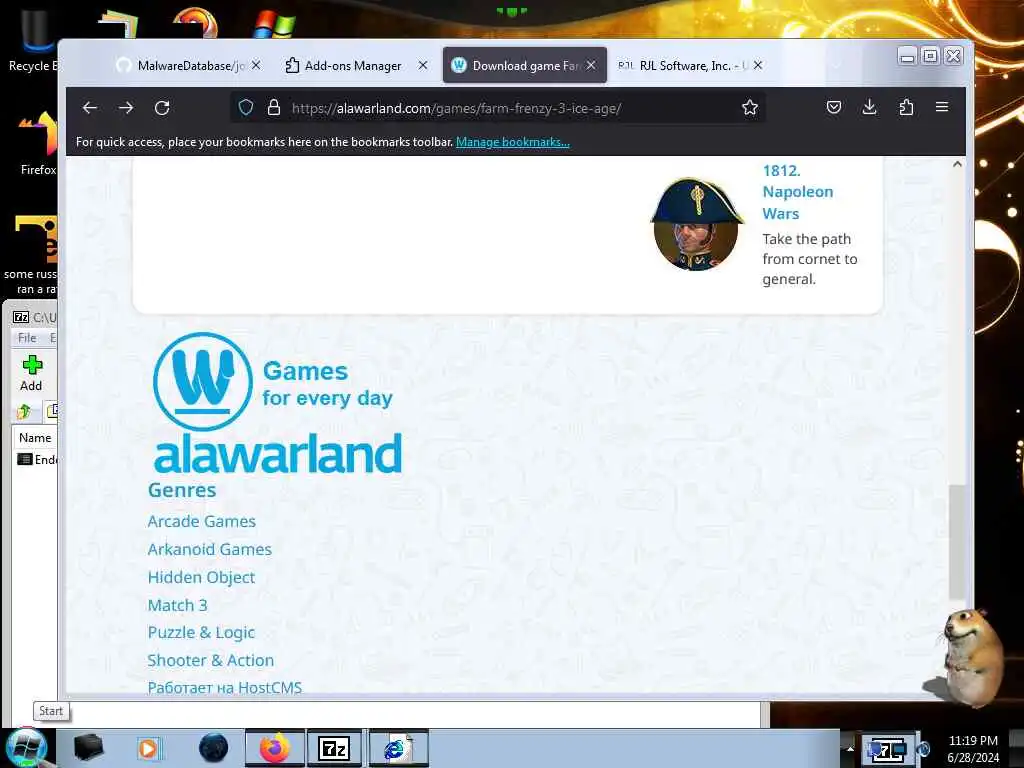
Task: Go back with the Firefox back arrow
Action: coord(90,108)
